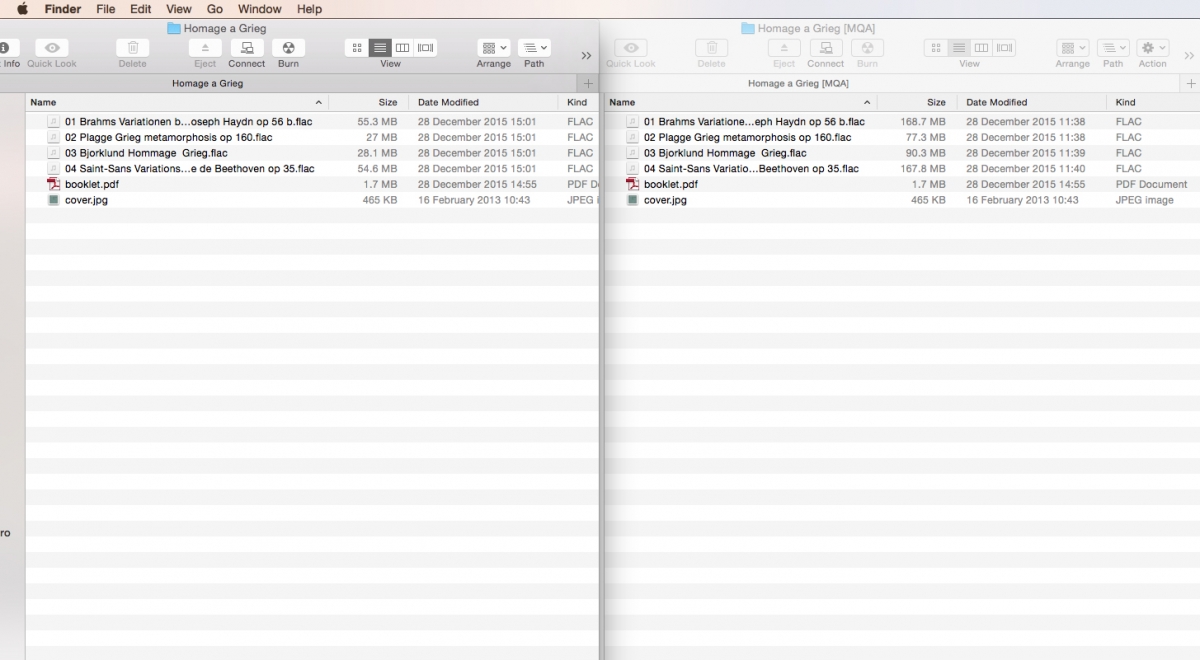Image resolution: width=1200 pixels, height=660 pixels.
Task: Select 03 Bjorklund 28.1 MB flac file
Action: 312,153
